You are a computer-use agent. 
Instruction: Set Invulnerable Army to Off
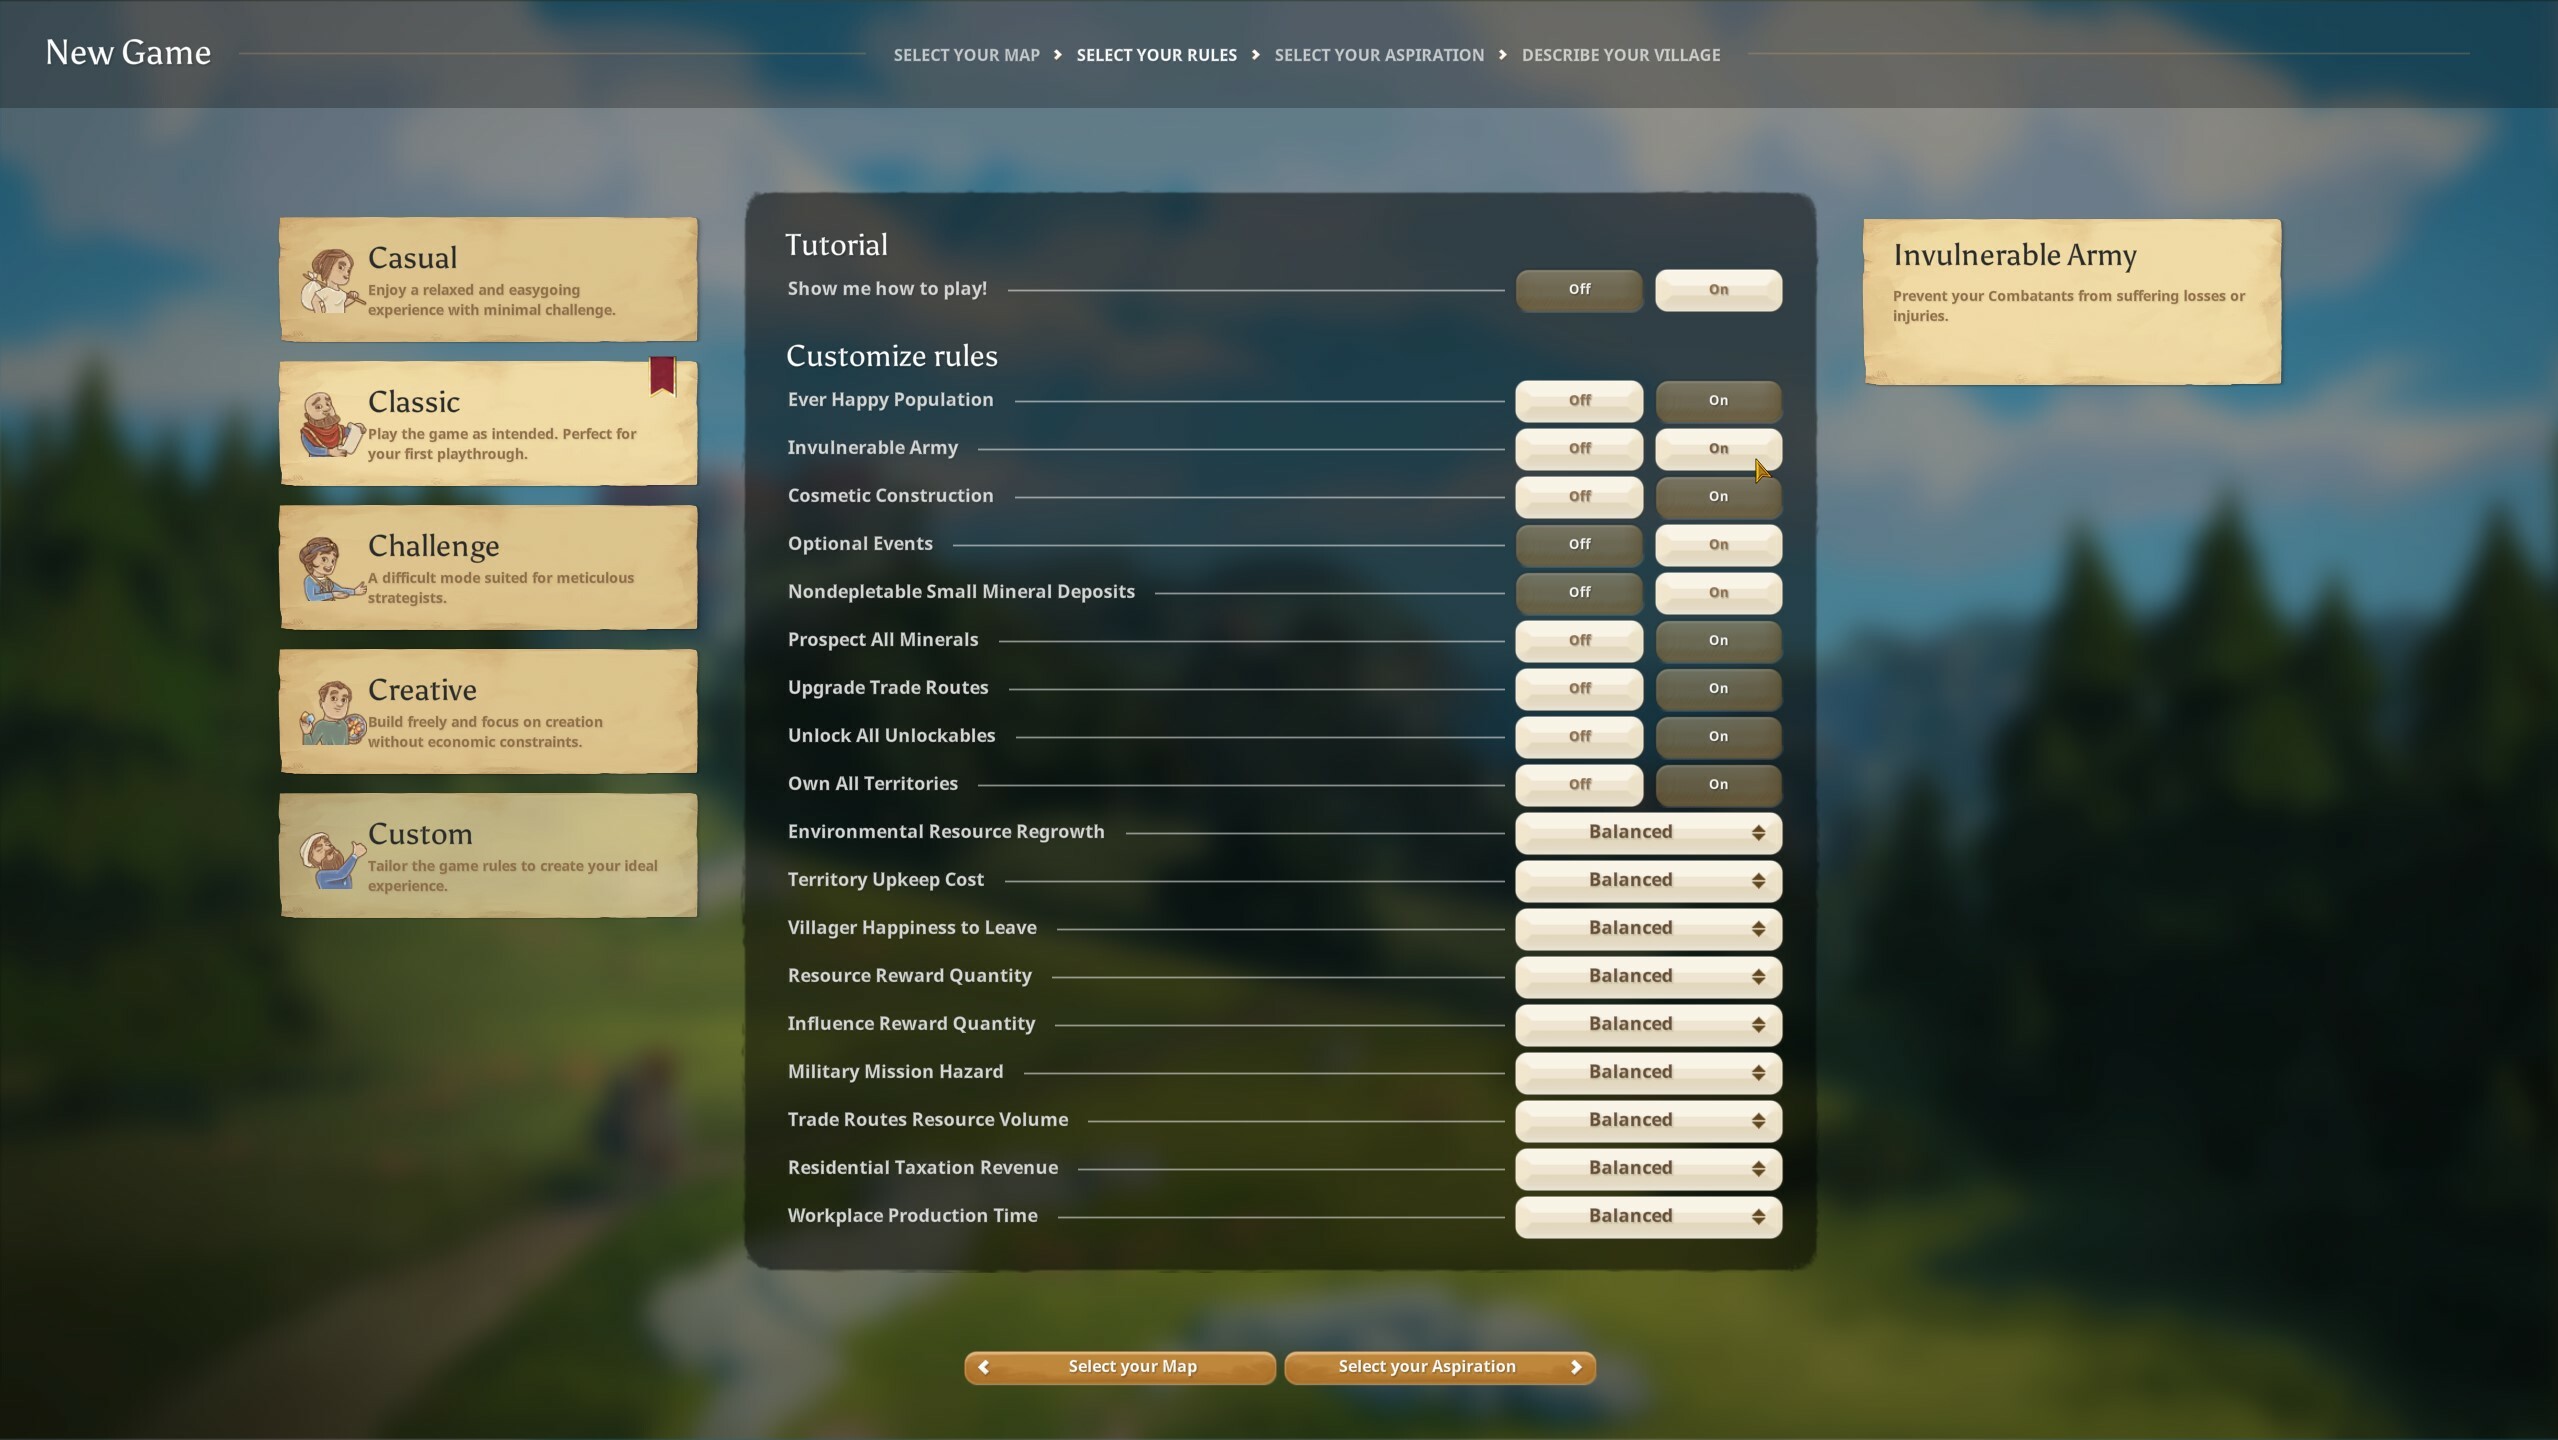pyautogui.click(x=1579, y=449)
